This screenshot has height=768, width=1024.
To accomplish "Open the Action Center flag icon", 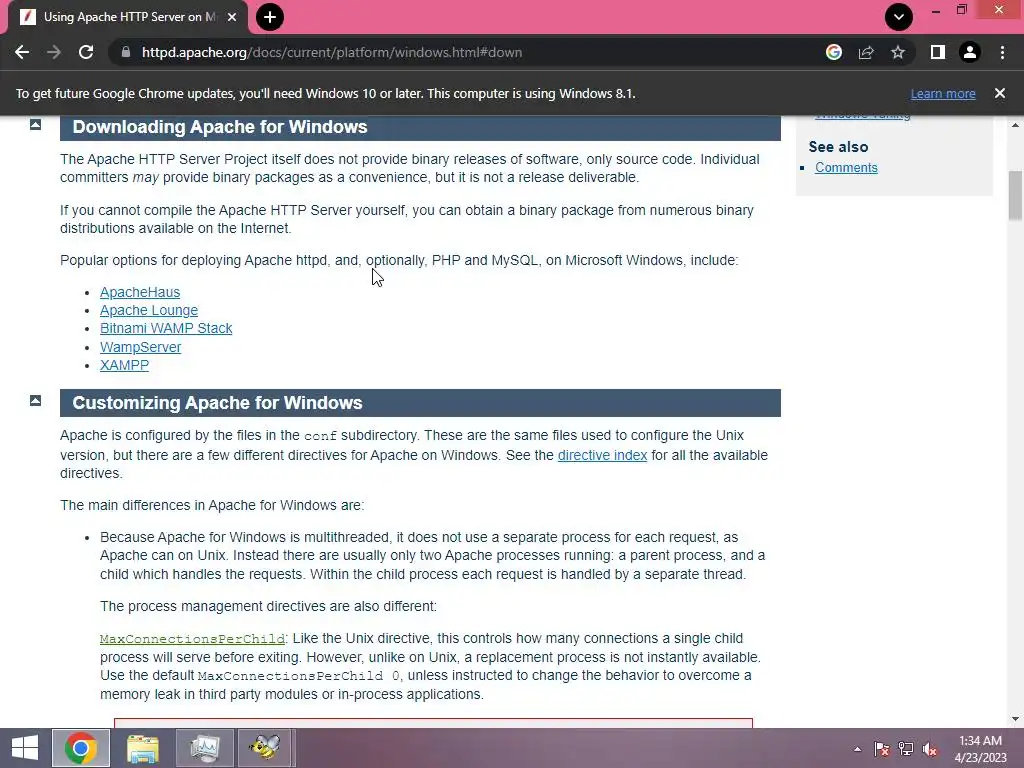I will (x=882, y=749).
